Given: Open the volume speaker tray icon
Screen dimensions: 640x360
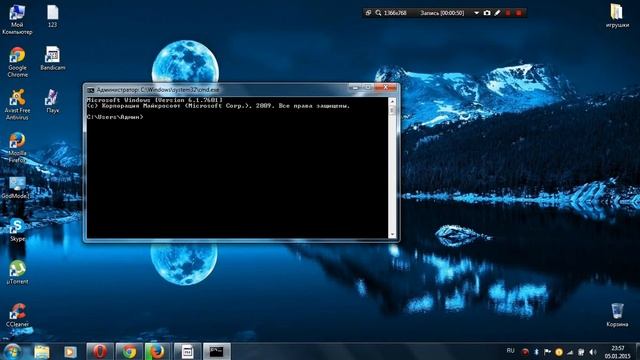Looking at the screenshot, I should pyautogui.click(x=592, y=352).
